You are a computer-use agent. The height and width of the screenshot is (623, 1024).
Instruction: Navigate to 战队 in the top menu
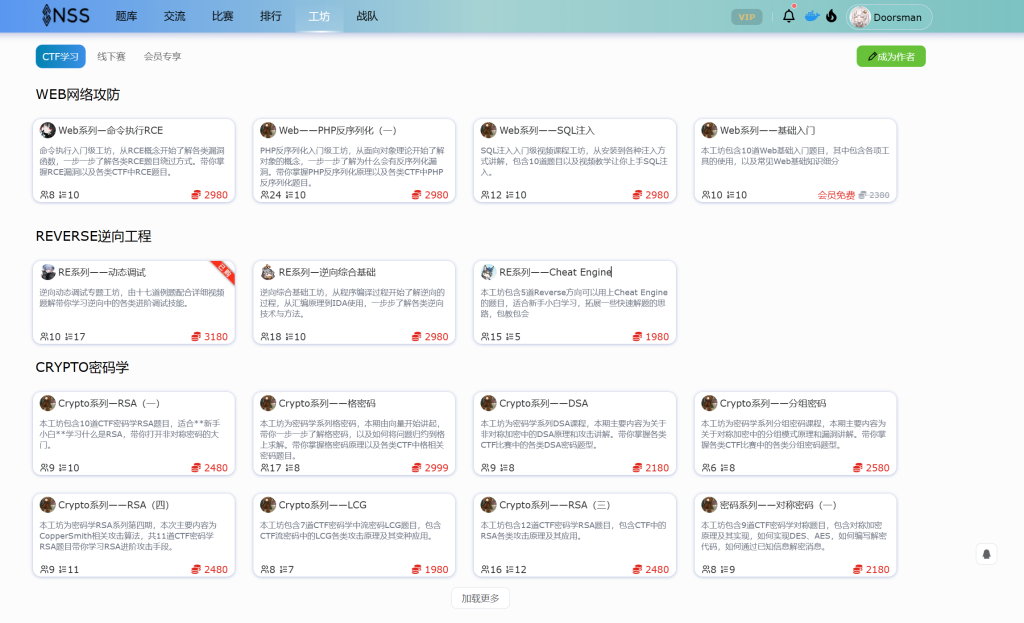[367, 16]
